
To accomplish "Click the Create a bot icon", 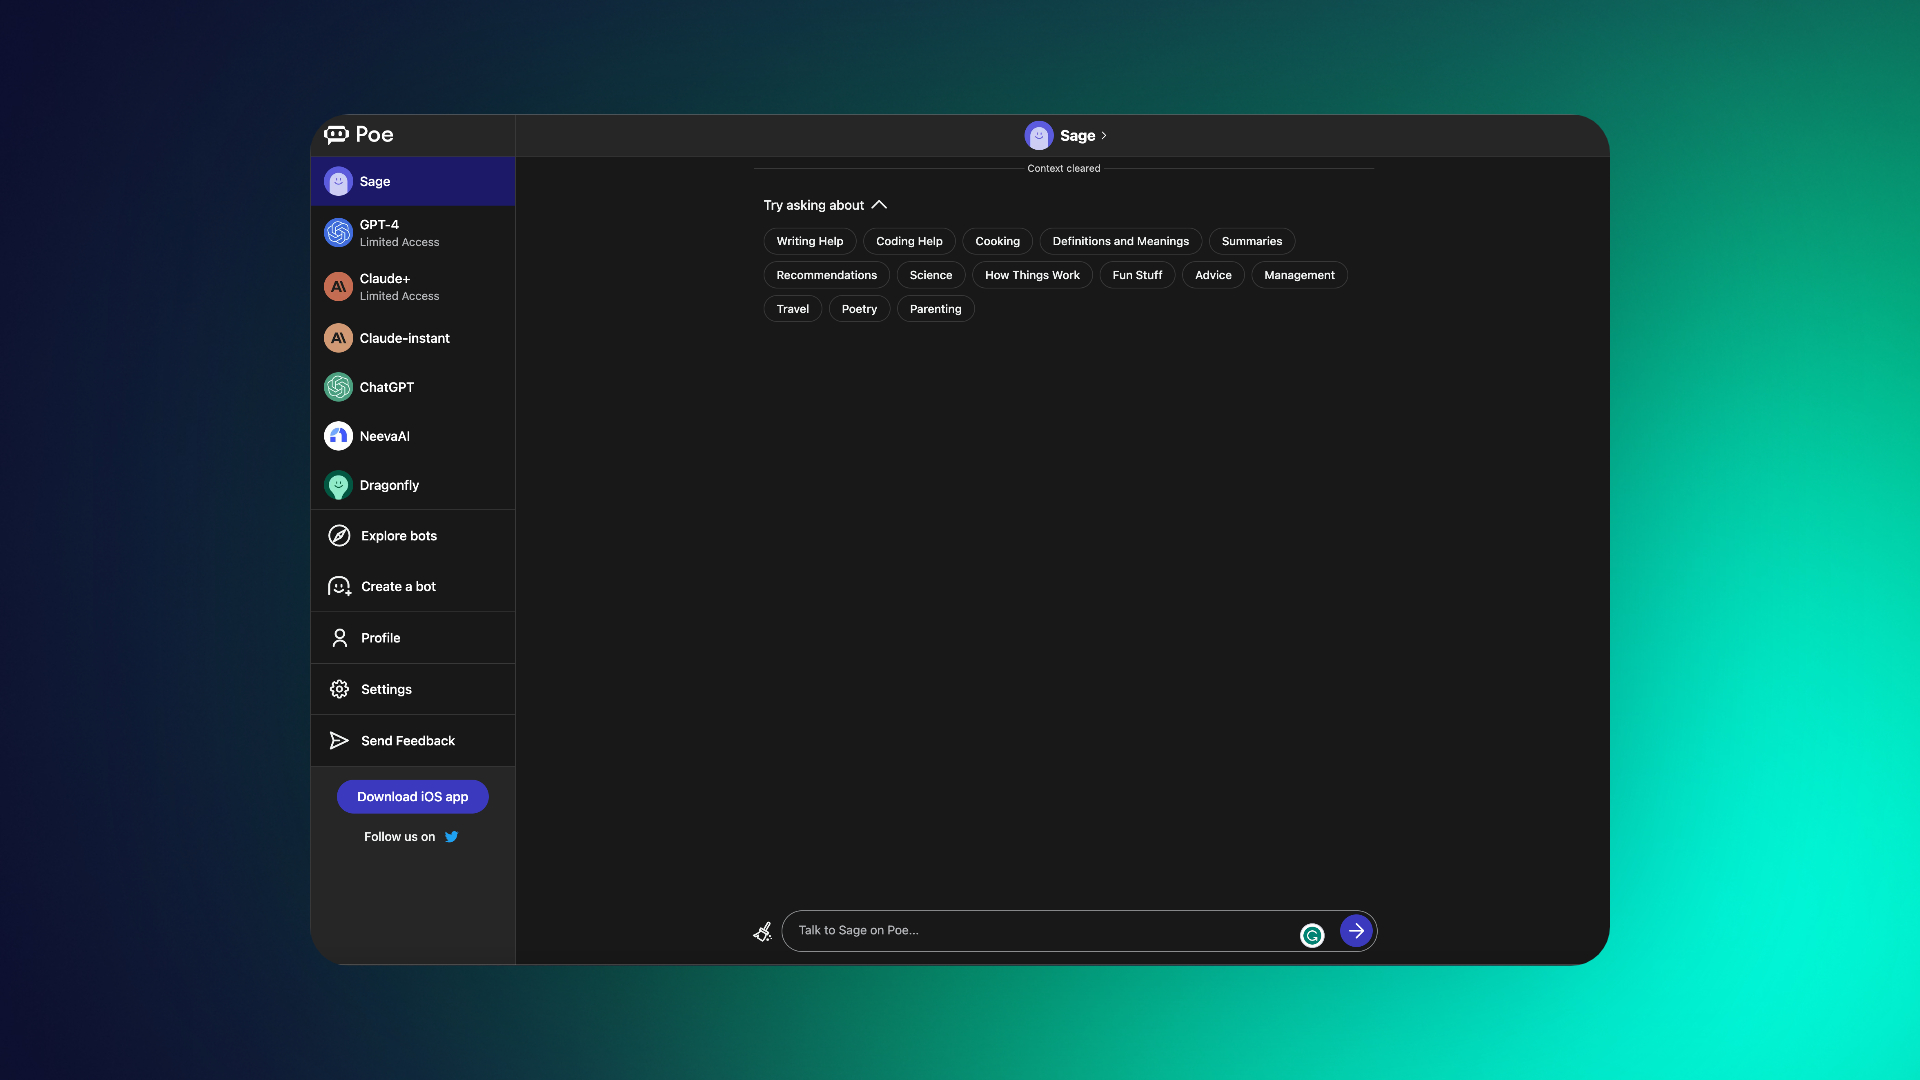I will [x=339, y=587].
